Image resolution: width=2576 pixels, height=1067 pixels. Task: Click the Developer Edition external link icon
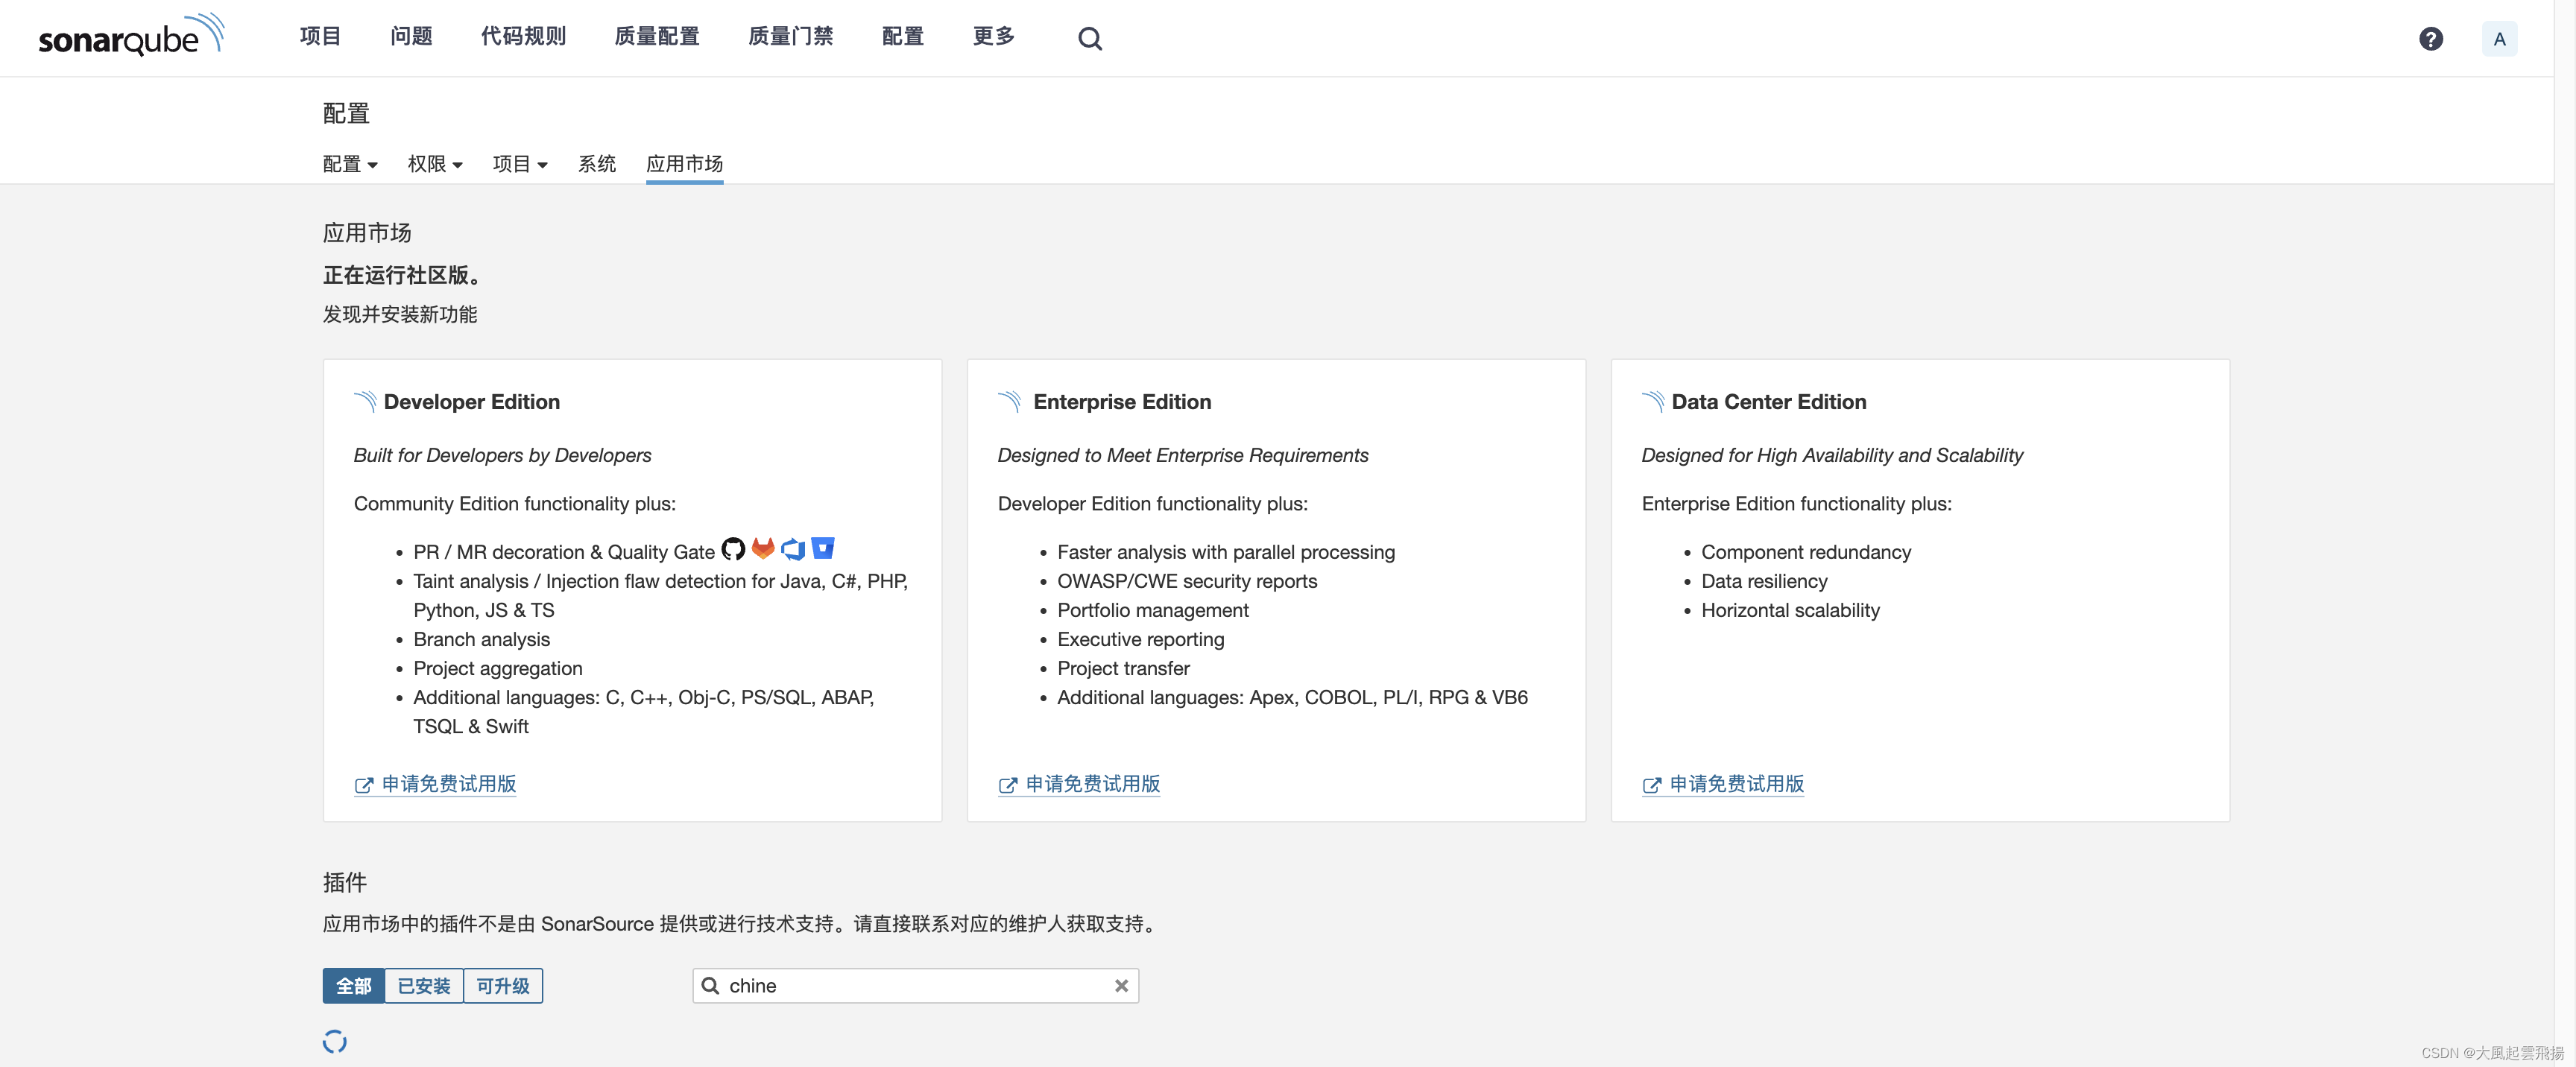[364, 786]
